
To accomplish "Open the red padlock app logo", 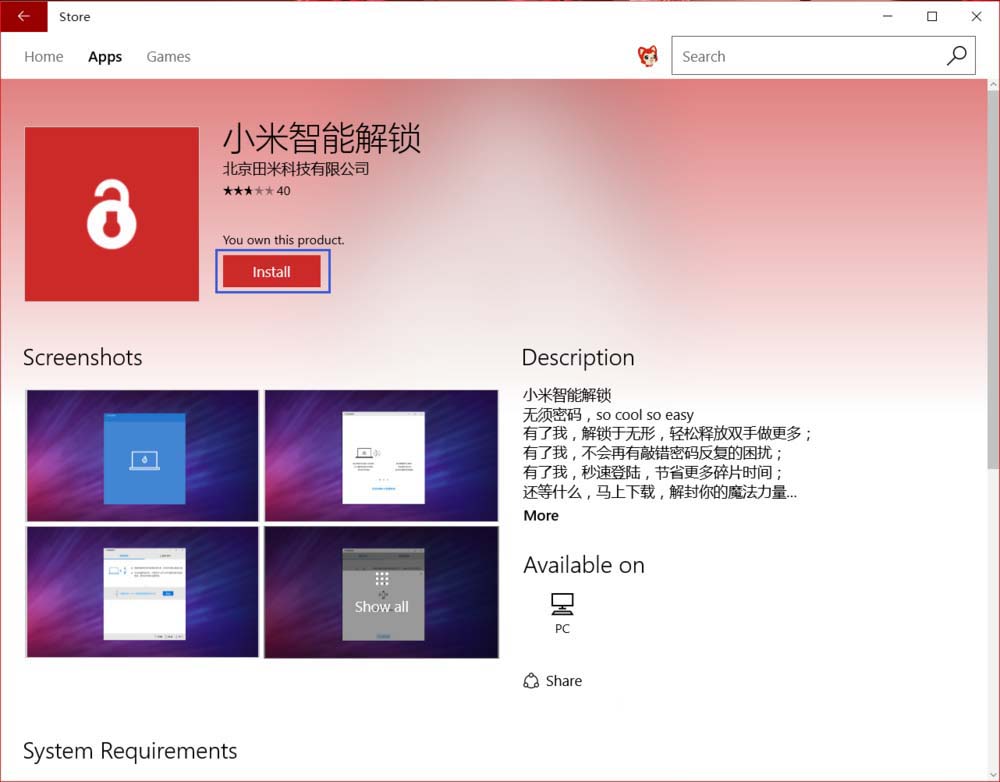I will tap(112, 214).
